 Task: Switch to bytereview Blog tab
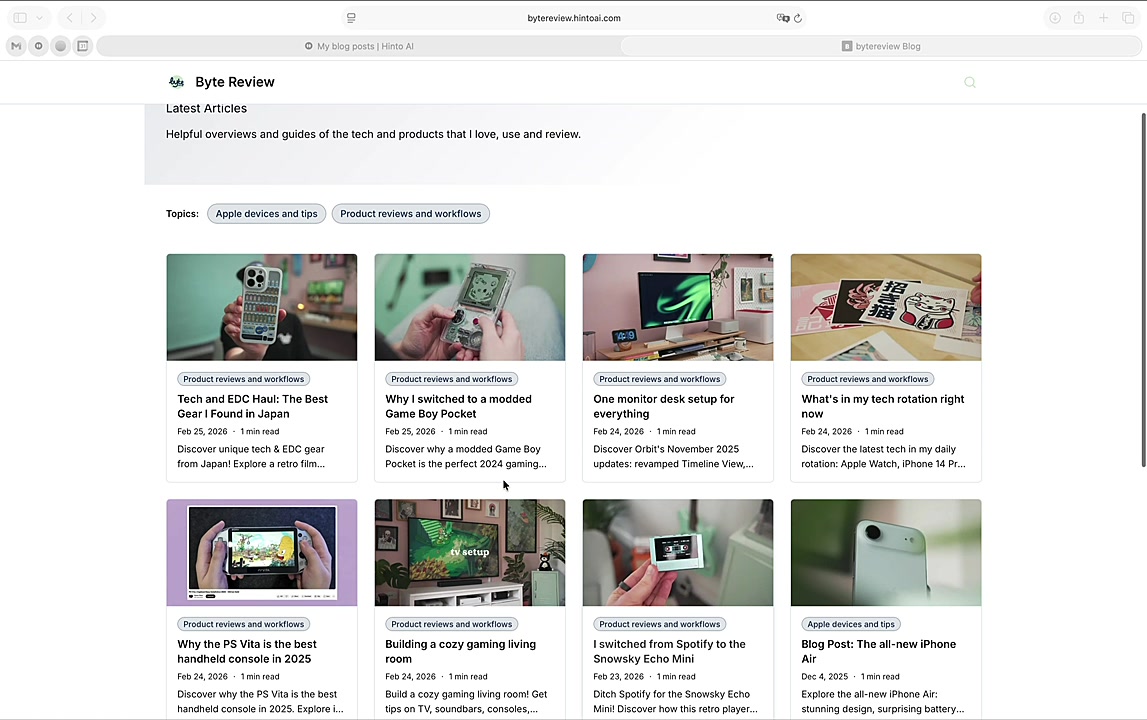pos(881,46)
